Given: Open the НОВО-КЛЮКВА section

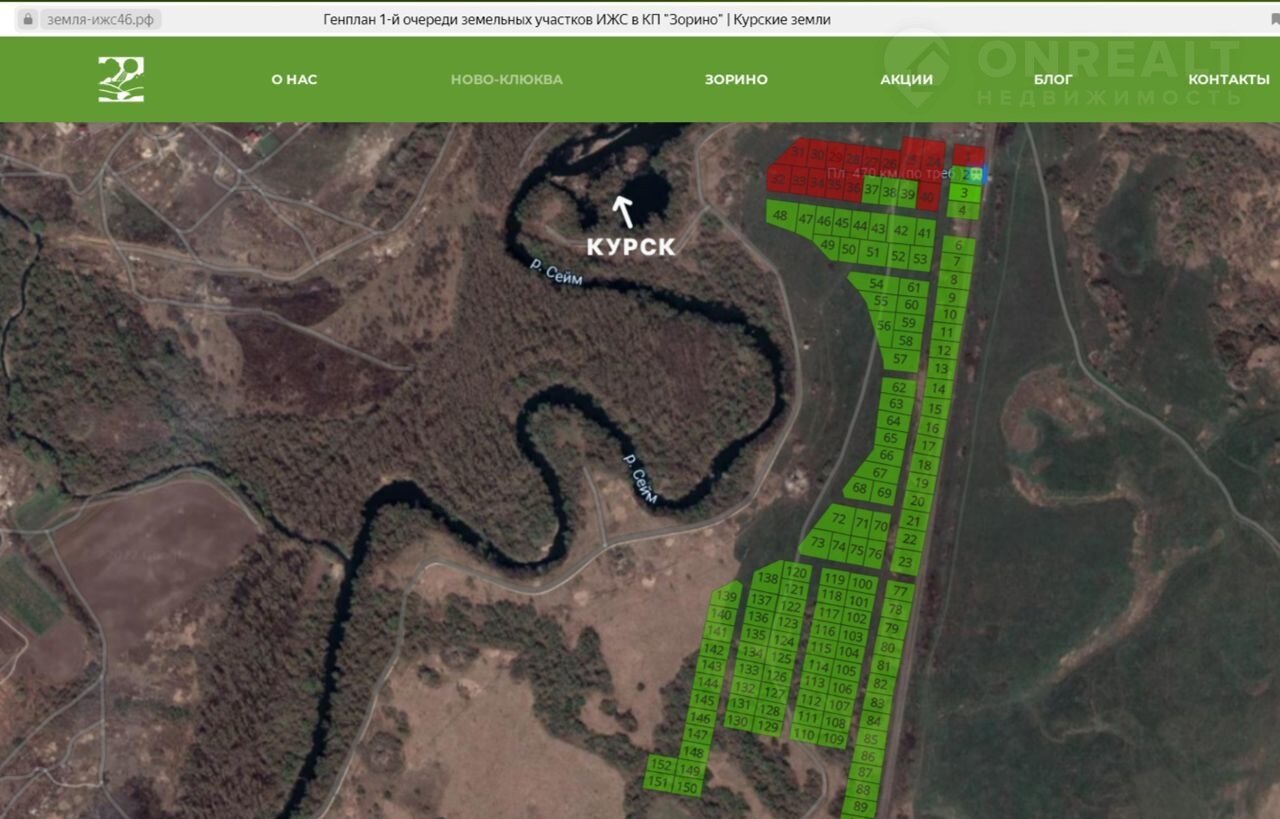Looking at the screenshot, I should [506, 79].
